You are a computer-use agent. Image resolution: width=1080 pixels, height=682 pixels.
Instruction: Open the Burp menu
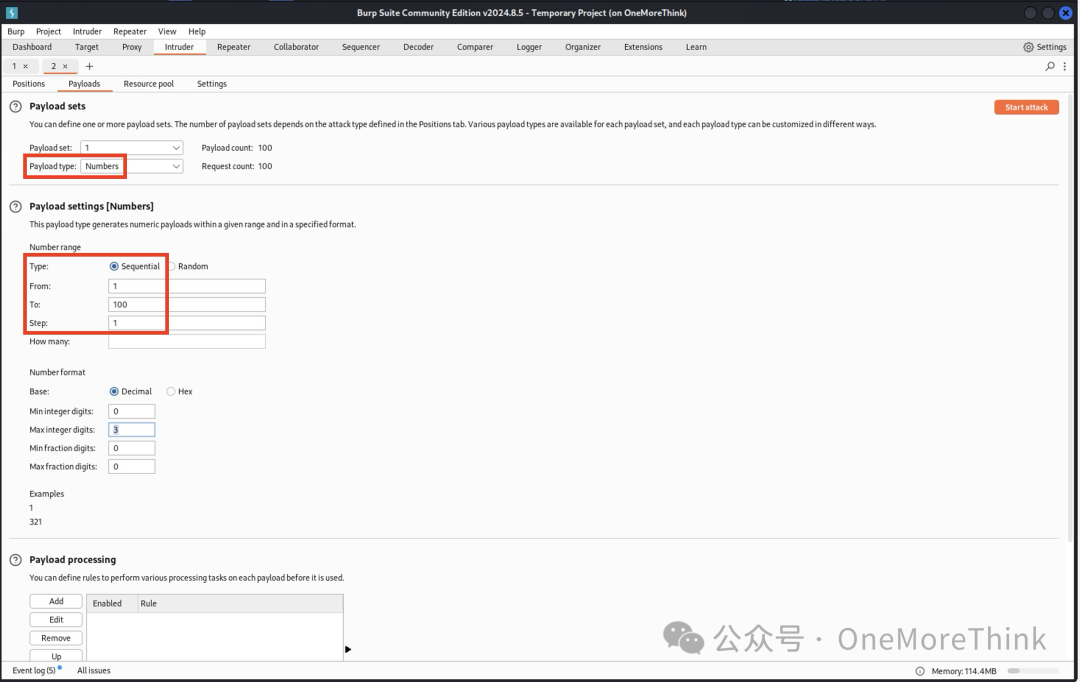[16, 31]
